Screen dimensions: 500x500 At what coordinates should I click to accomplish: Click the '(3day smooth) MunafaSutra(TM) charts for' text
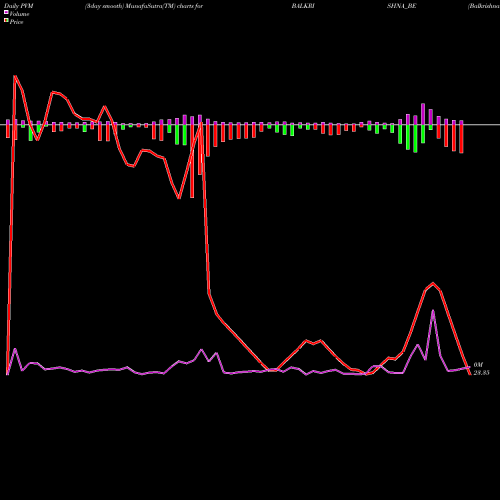(144, 6)
